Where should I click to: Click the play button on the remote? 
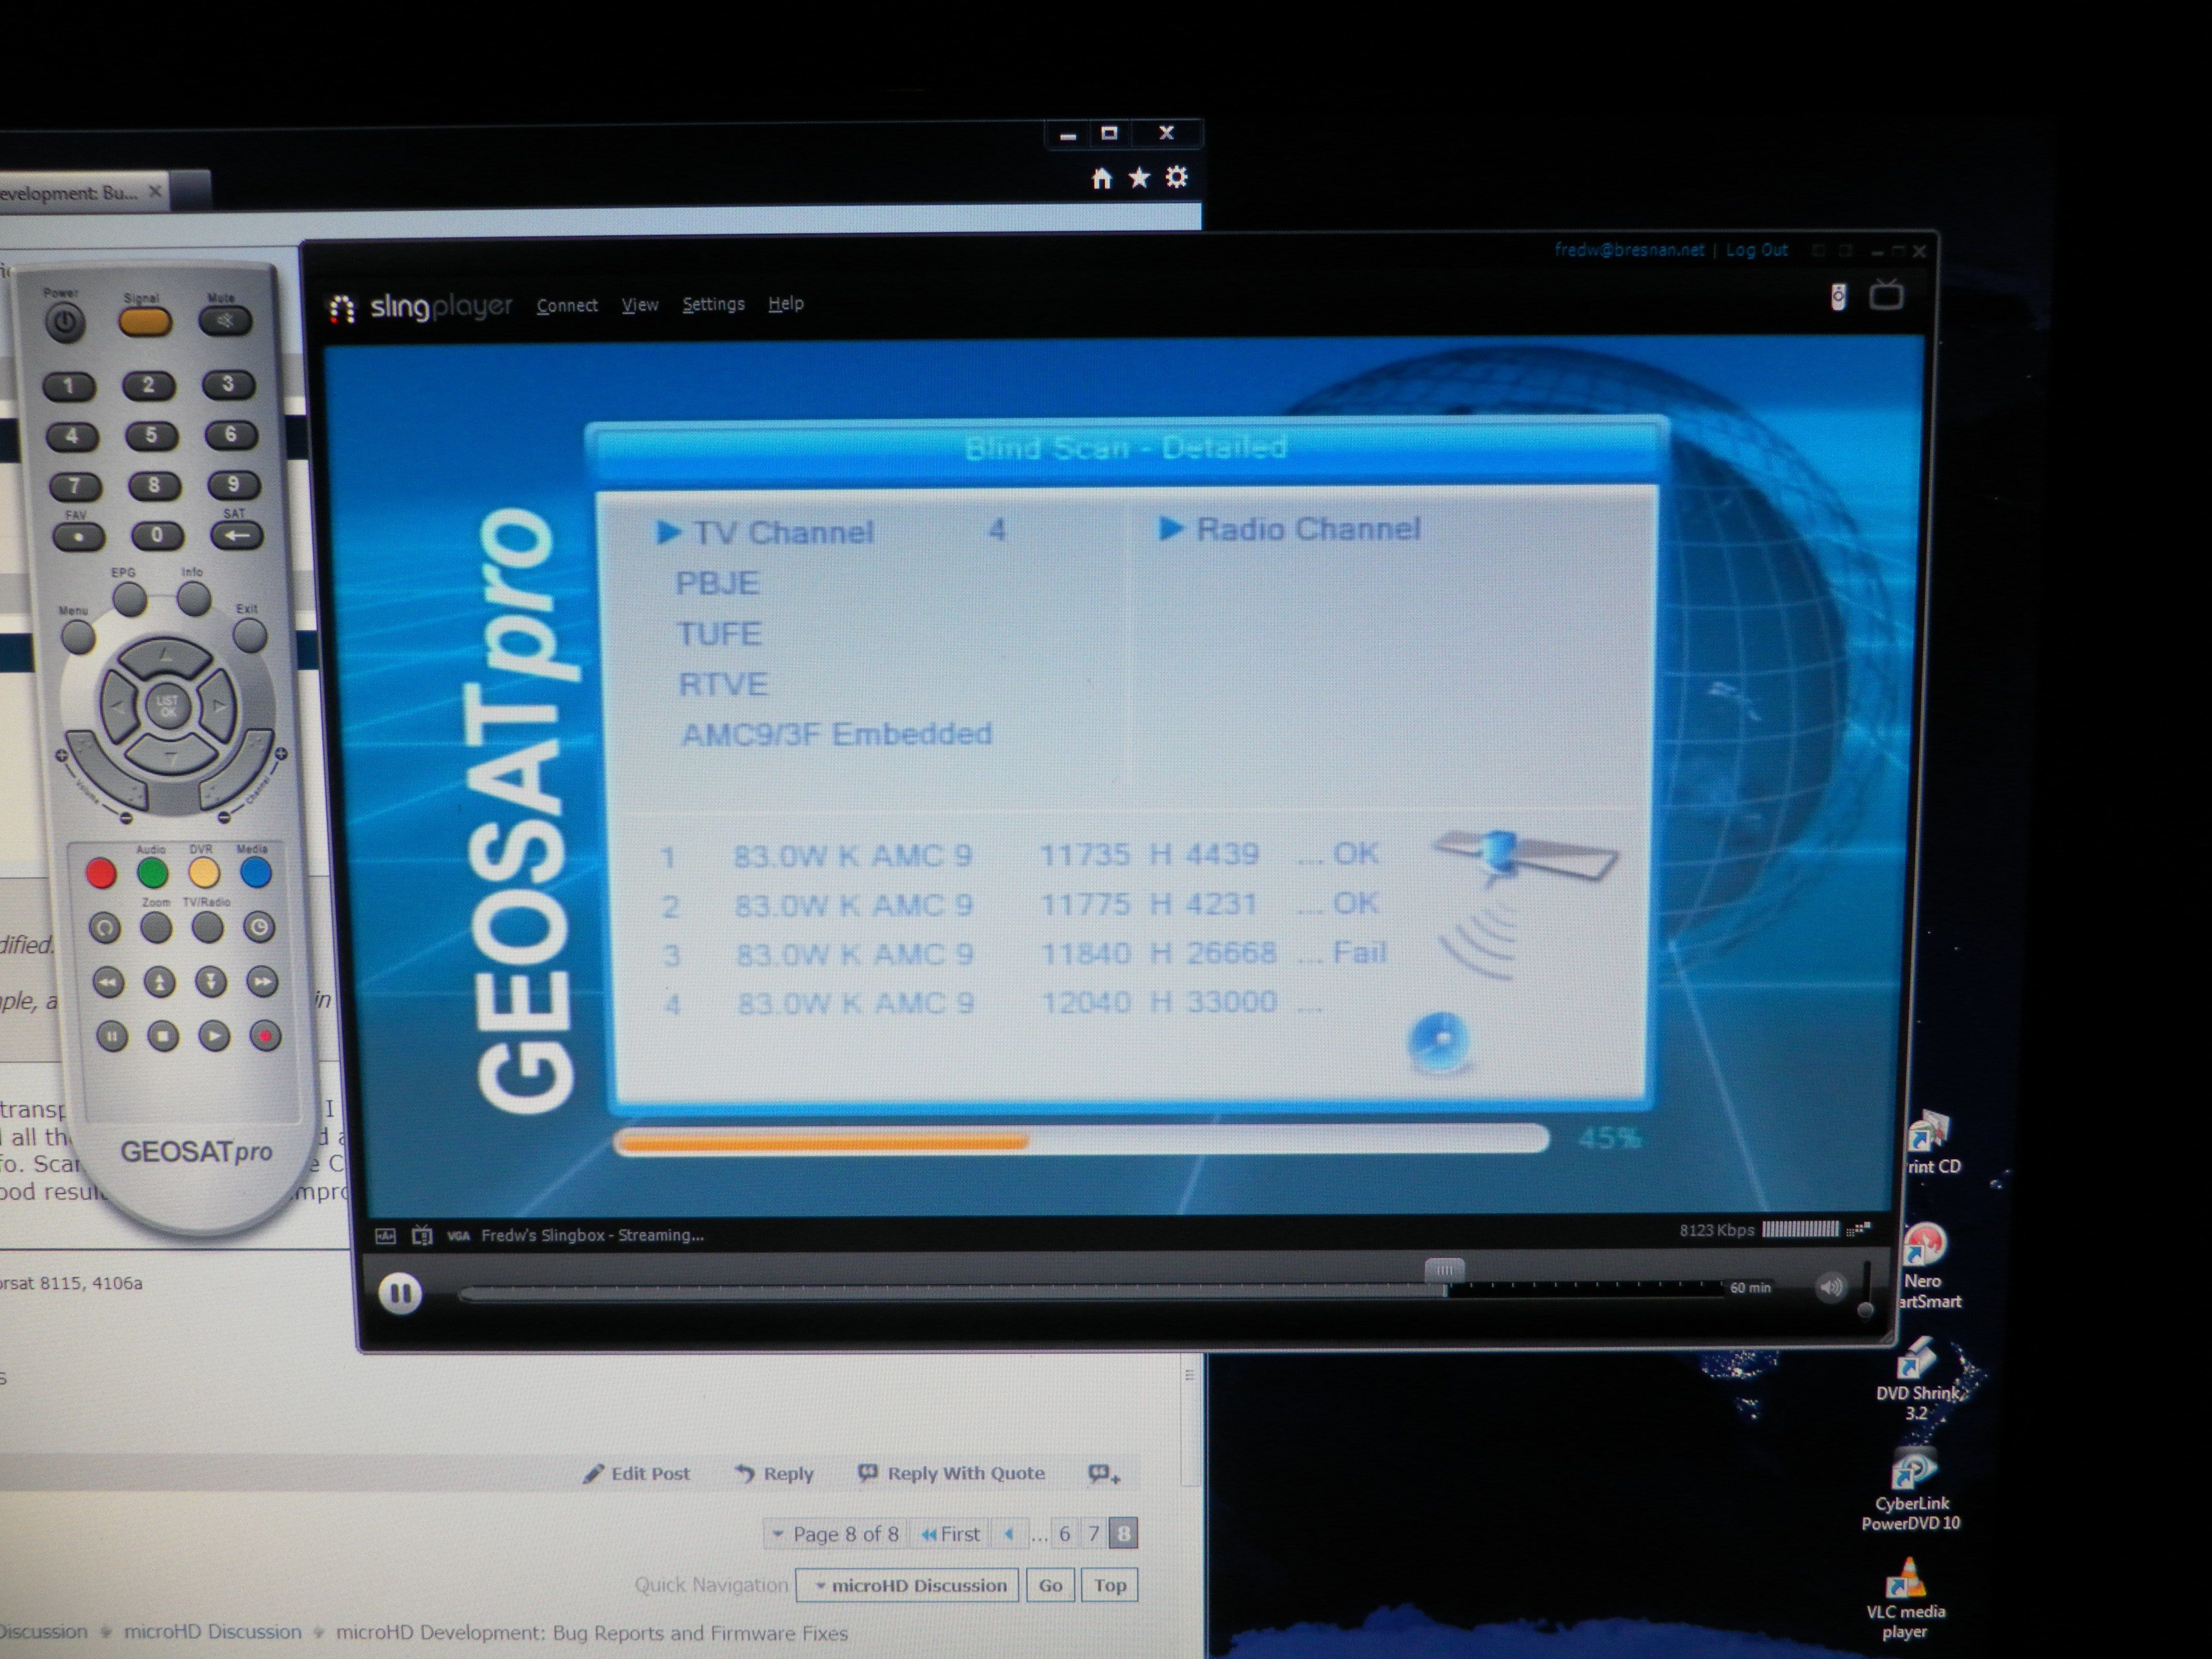coord(214,1036)
